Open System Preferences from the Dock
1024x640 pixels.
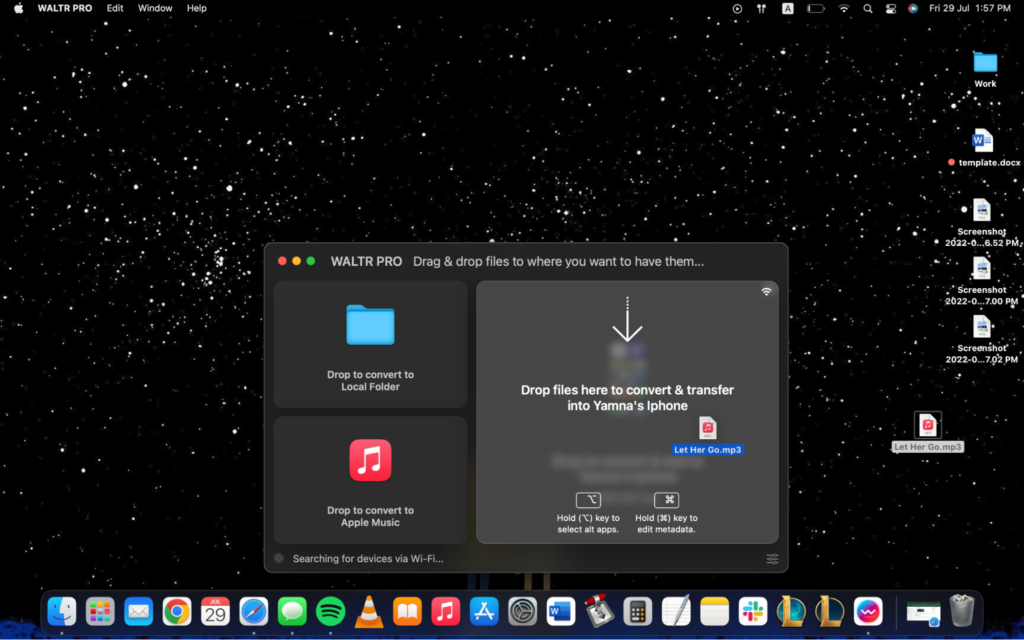tap(522, 612)
